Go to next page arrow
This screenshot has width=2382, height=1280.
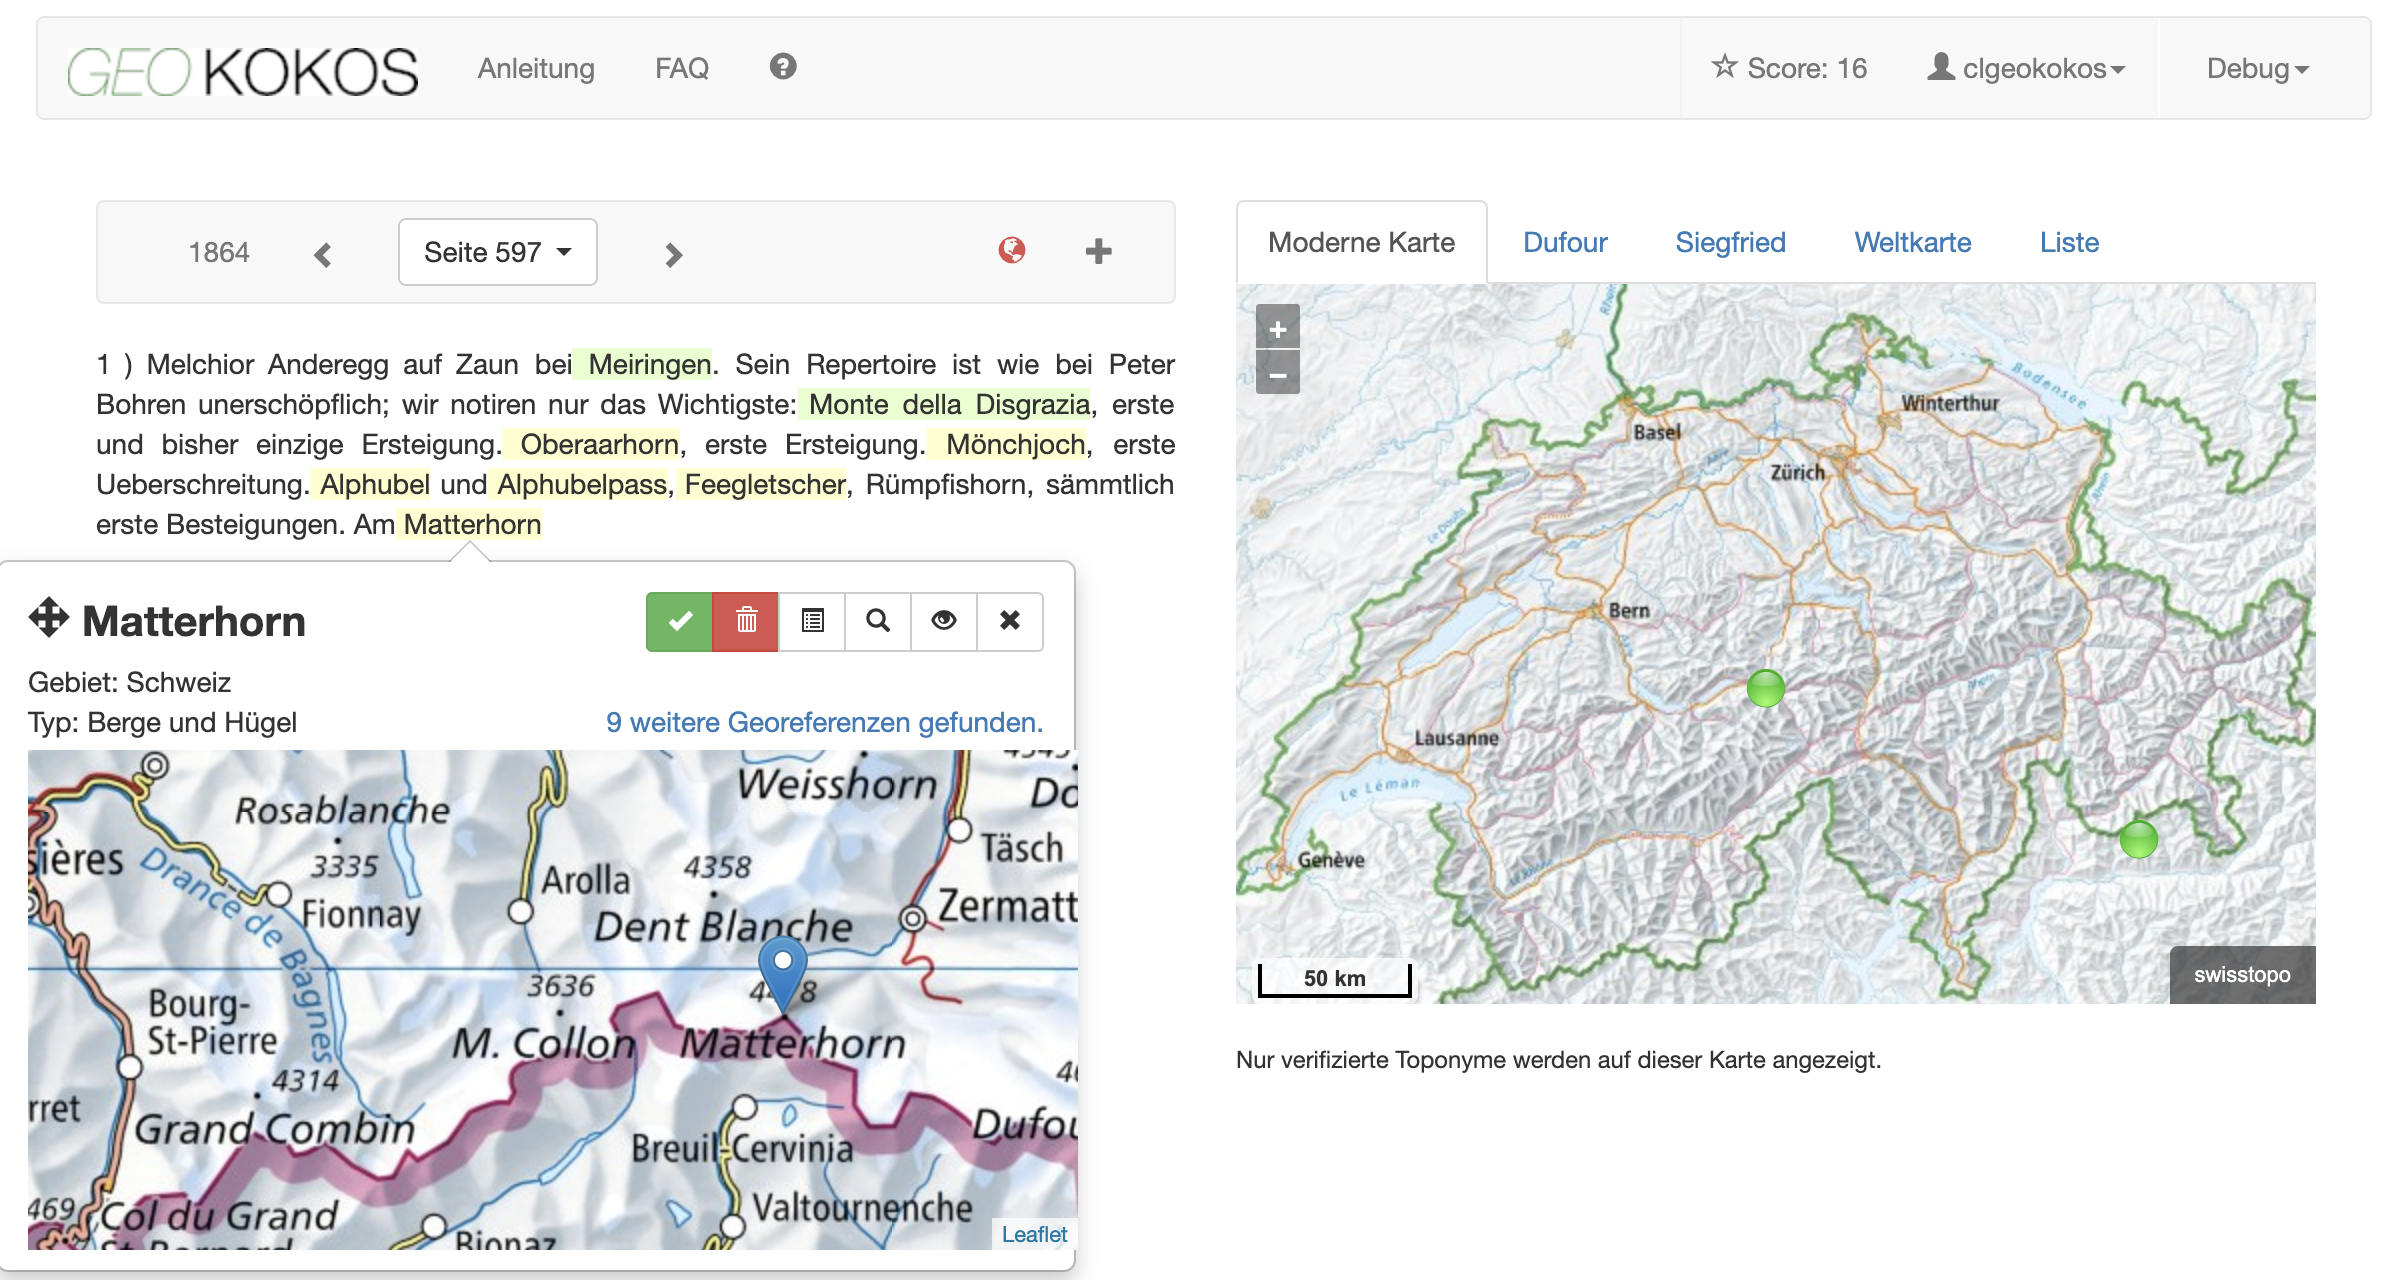(x=674, y=255)
